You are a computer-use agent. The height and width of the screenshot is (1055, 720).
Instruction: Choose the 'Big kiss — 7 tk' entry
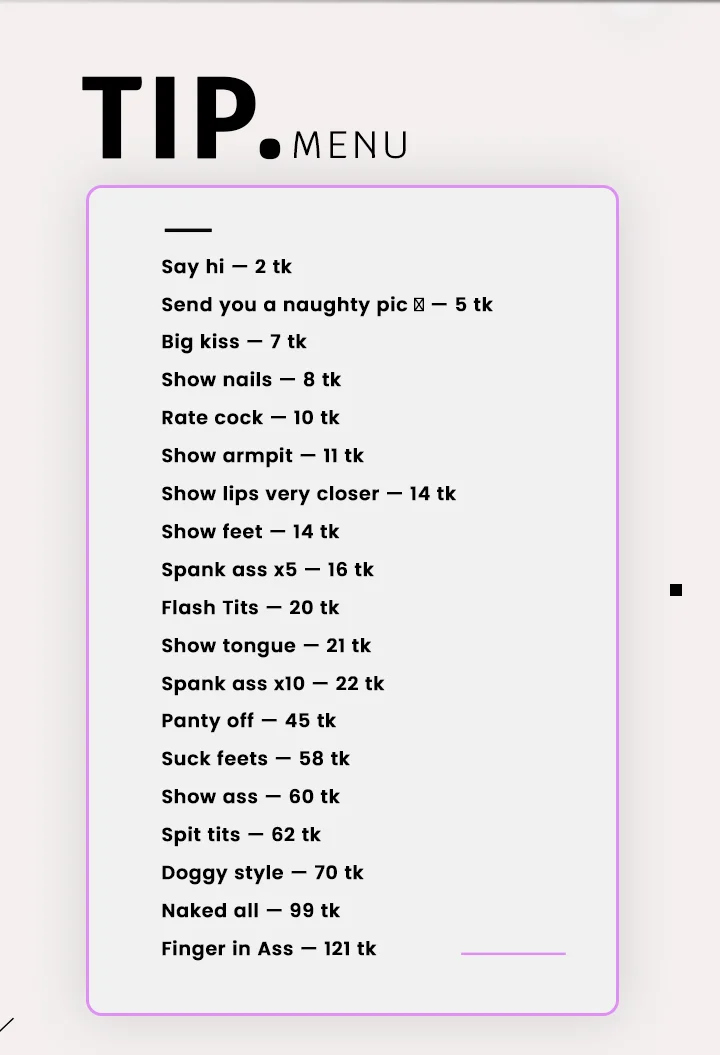click(x=234, y=342)
